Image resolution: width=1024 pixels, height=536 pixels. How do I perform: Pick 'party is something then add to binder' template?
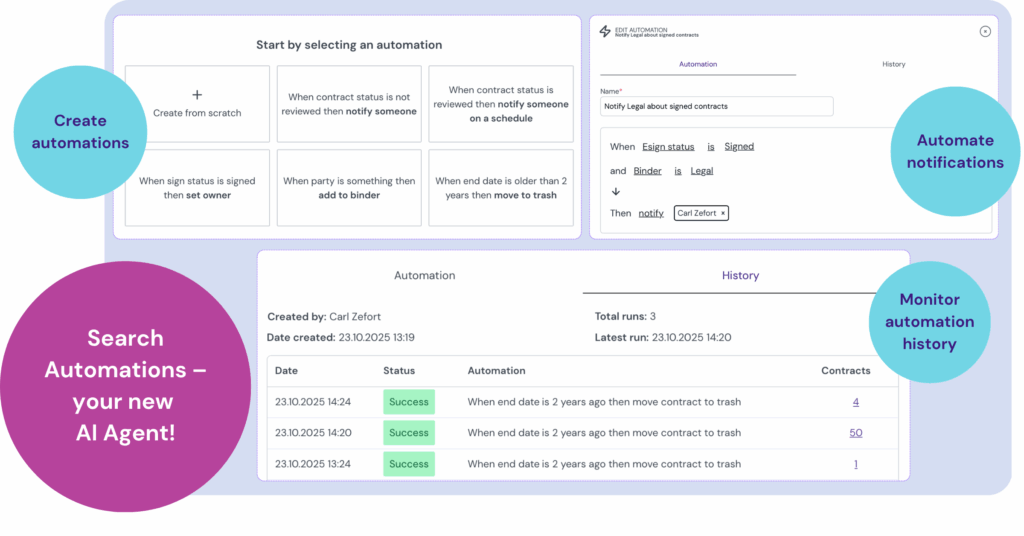tap(349, 188)
